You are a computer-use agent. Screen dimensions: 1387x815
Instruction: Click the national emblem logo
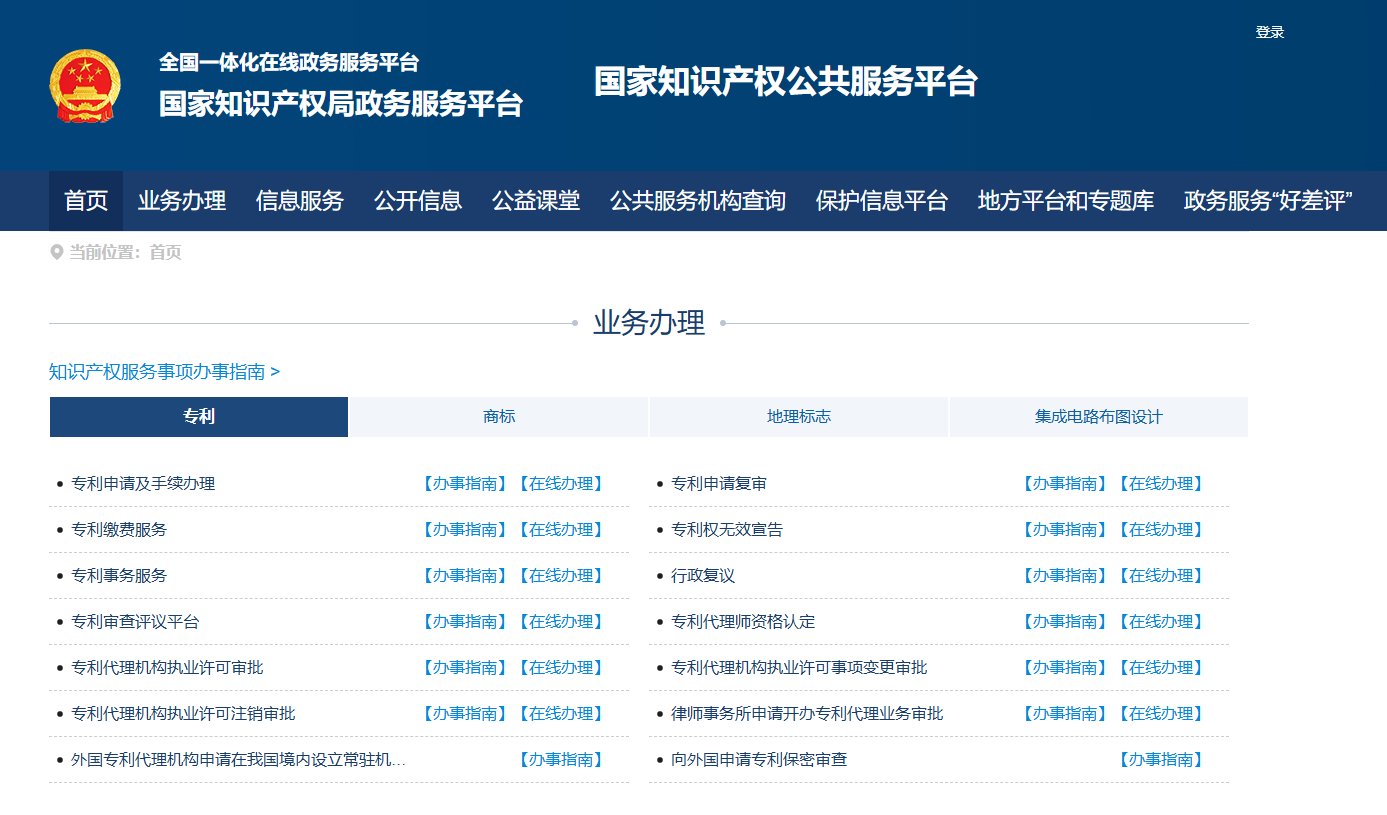click(84, 84)
